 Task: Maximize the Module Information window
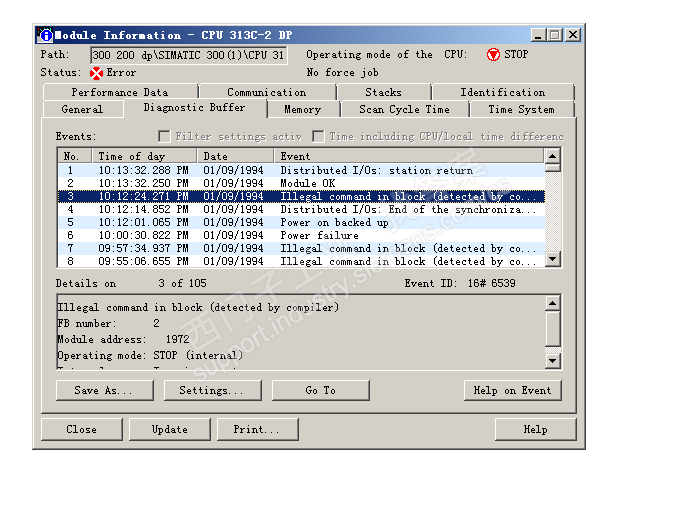555,35
